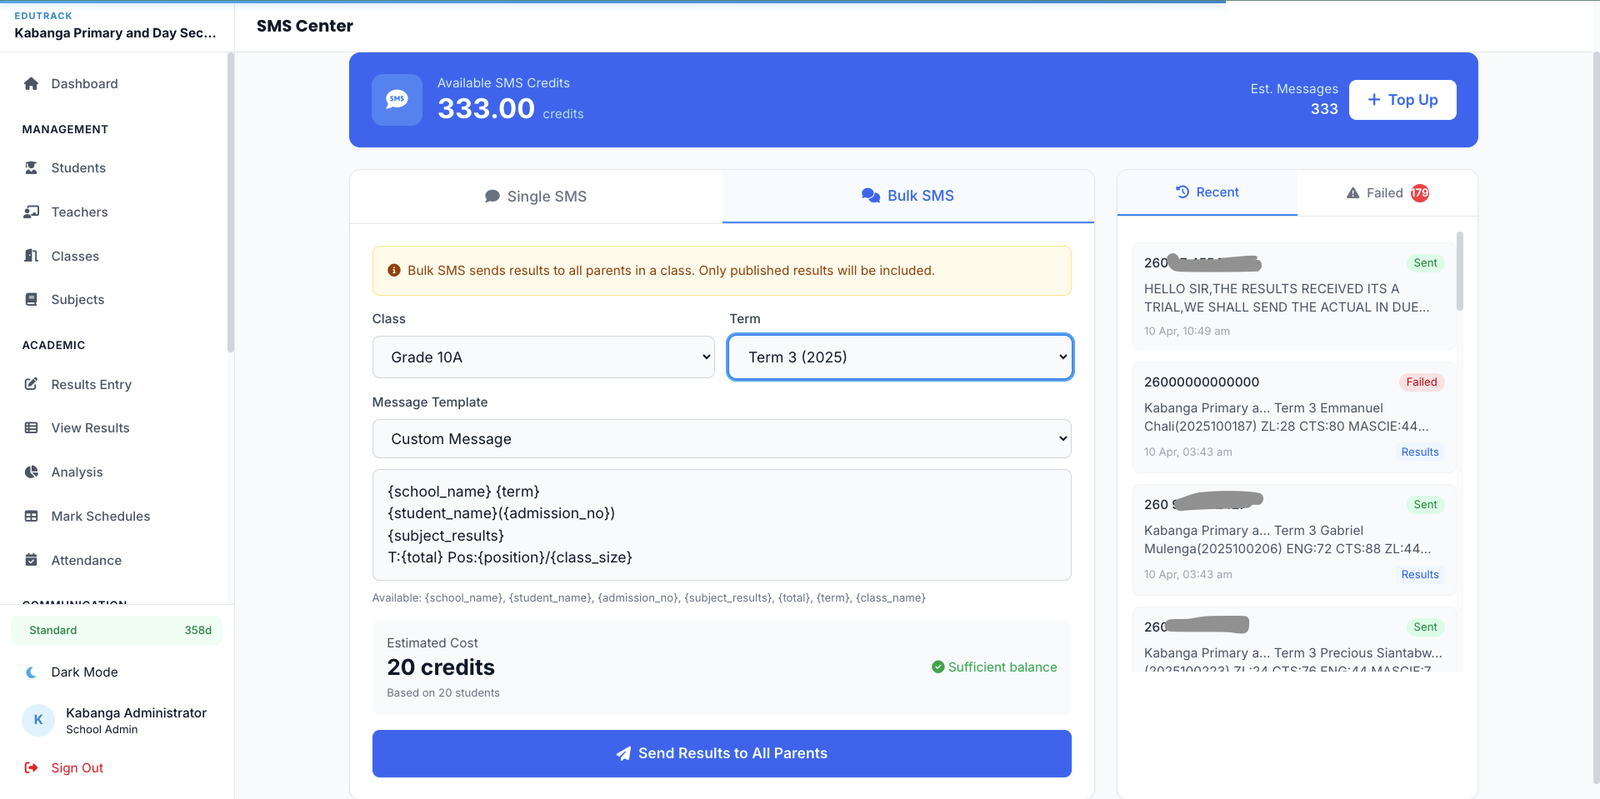Click the recent messages list scrollbar
Screen dimensions: 1600x799
point(1459,272)
